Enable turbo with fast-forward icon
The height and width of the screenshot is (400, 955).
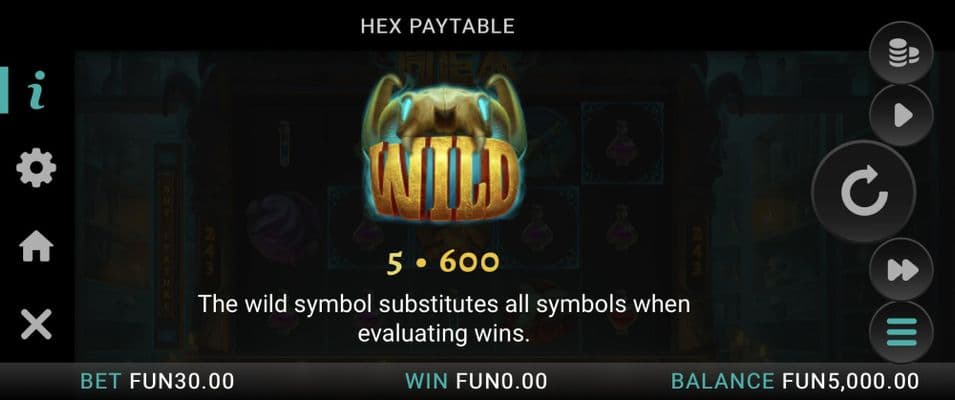901,269
